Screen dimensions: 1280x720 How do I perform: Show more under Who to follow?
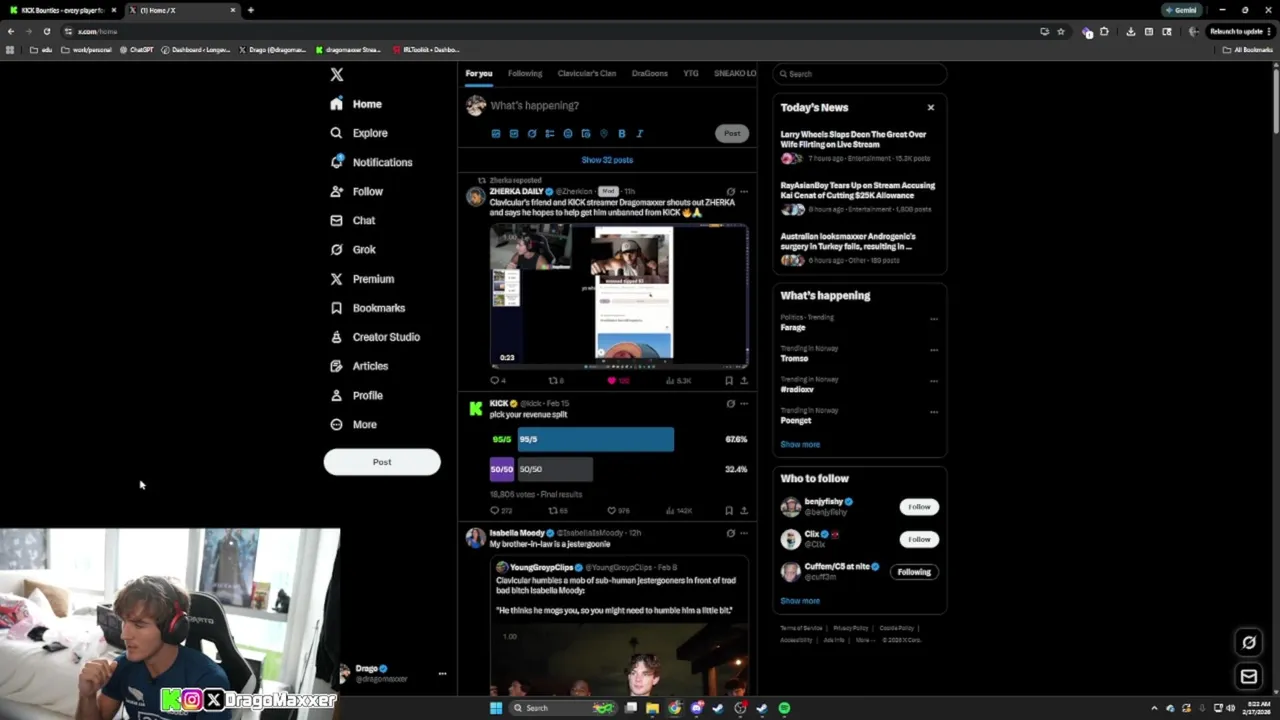(800, 601)
